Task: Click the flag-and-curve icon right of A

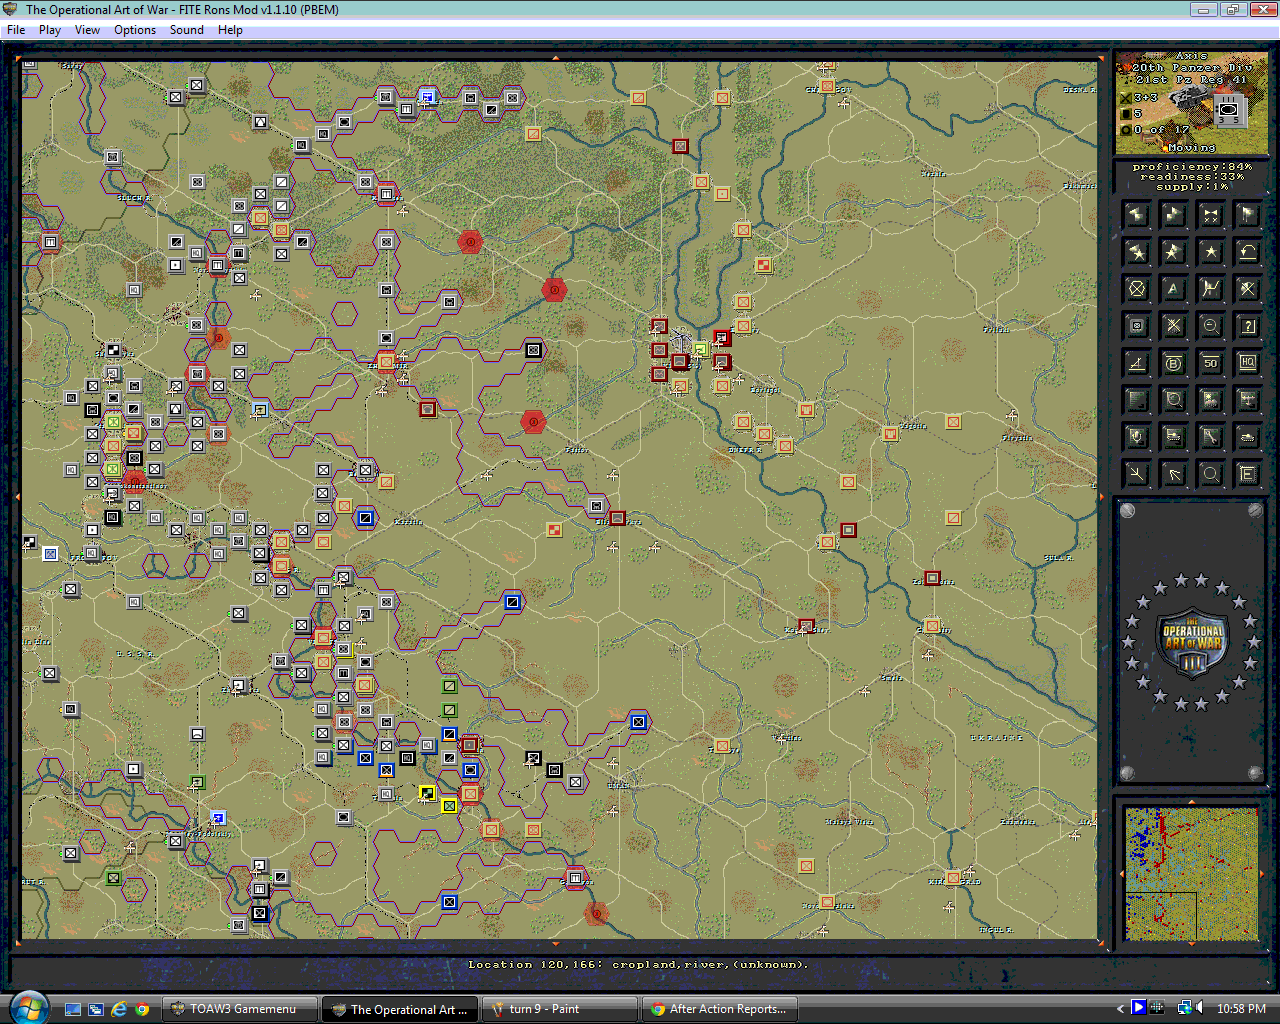Action: pyautogui.click(x=1211, y=289)
